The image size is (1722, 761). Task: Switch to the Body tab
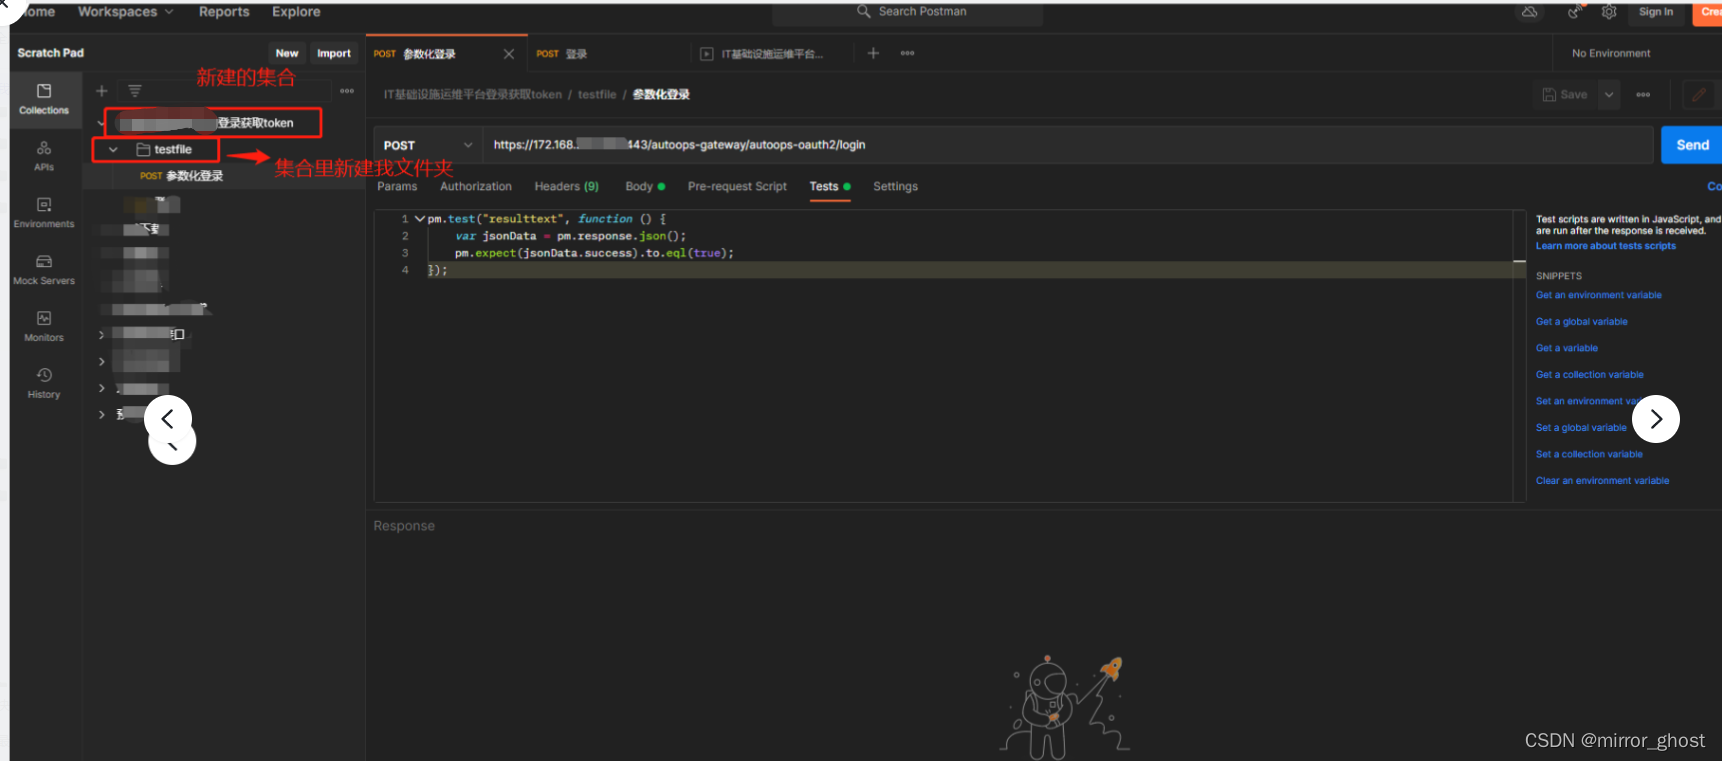tap(645, 187)
